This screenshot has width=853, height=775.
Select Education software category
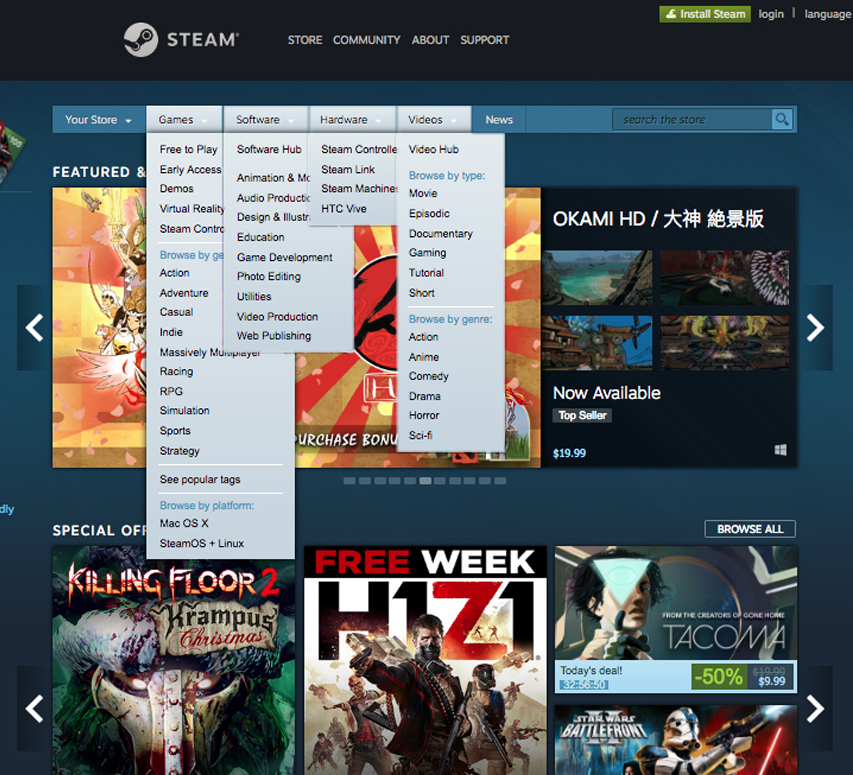coord(261,237)
